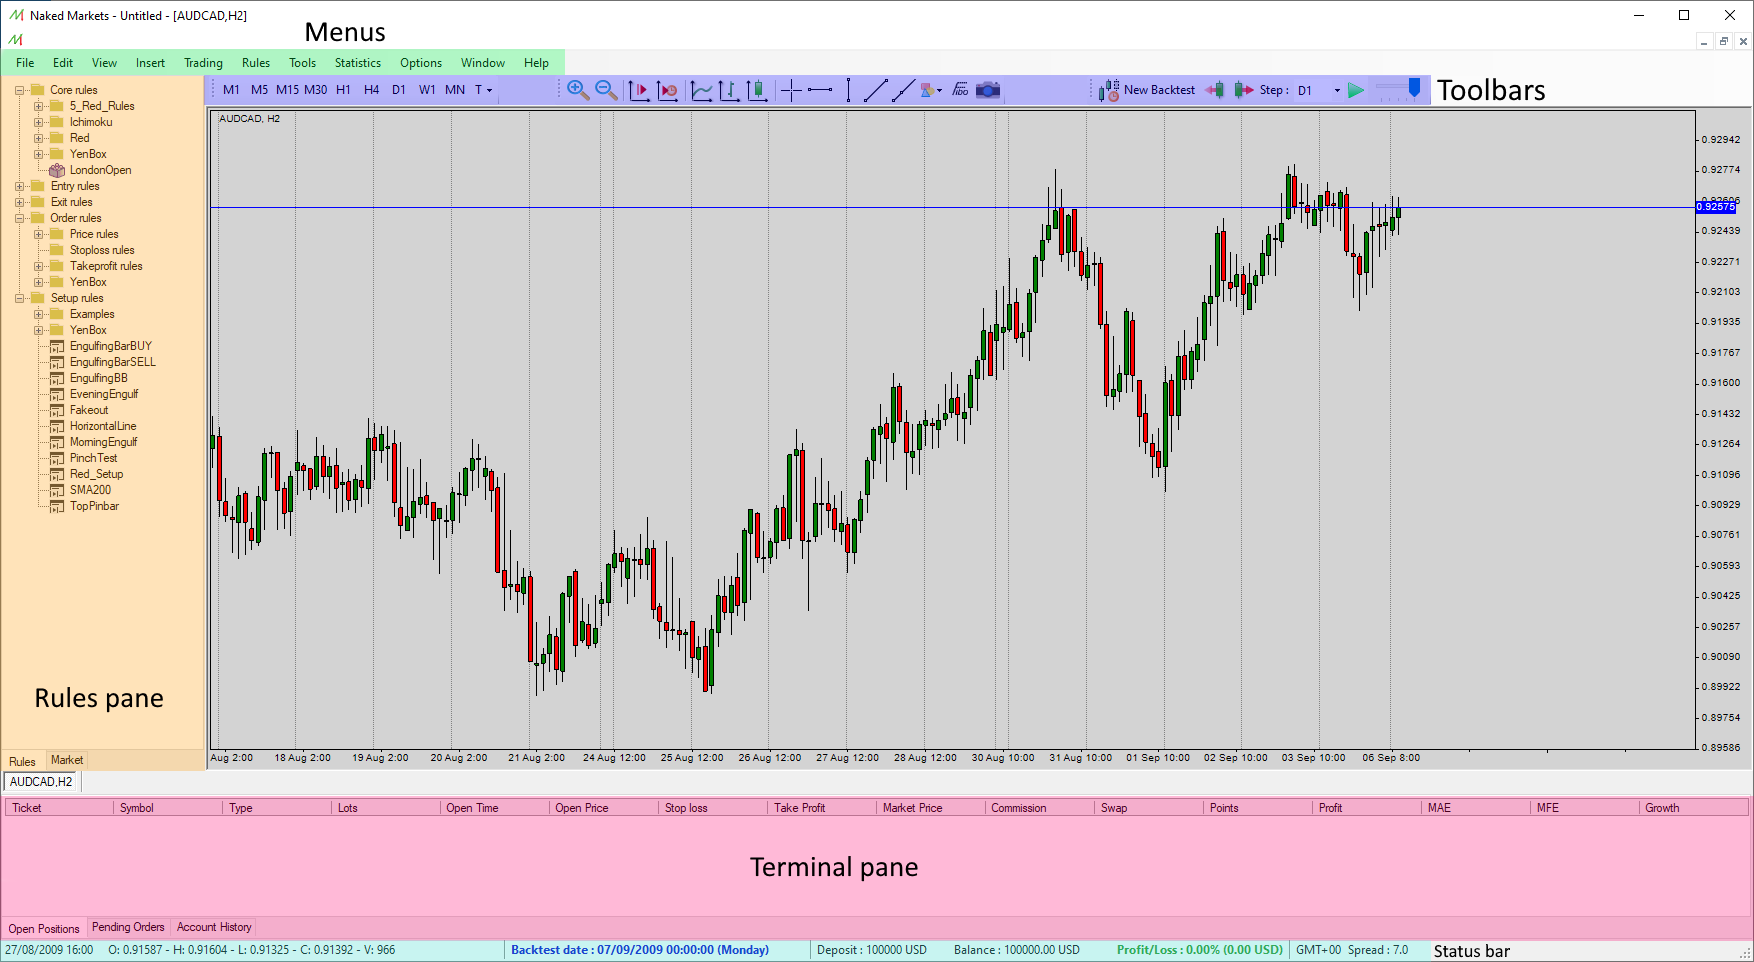Set timeframe to MN
Viewport: 1754px width, 962px height.
[x=455, y=90]
